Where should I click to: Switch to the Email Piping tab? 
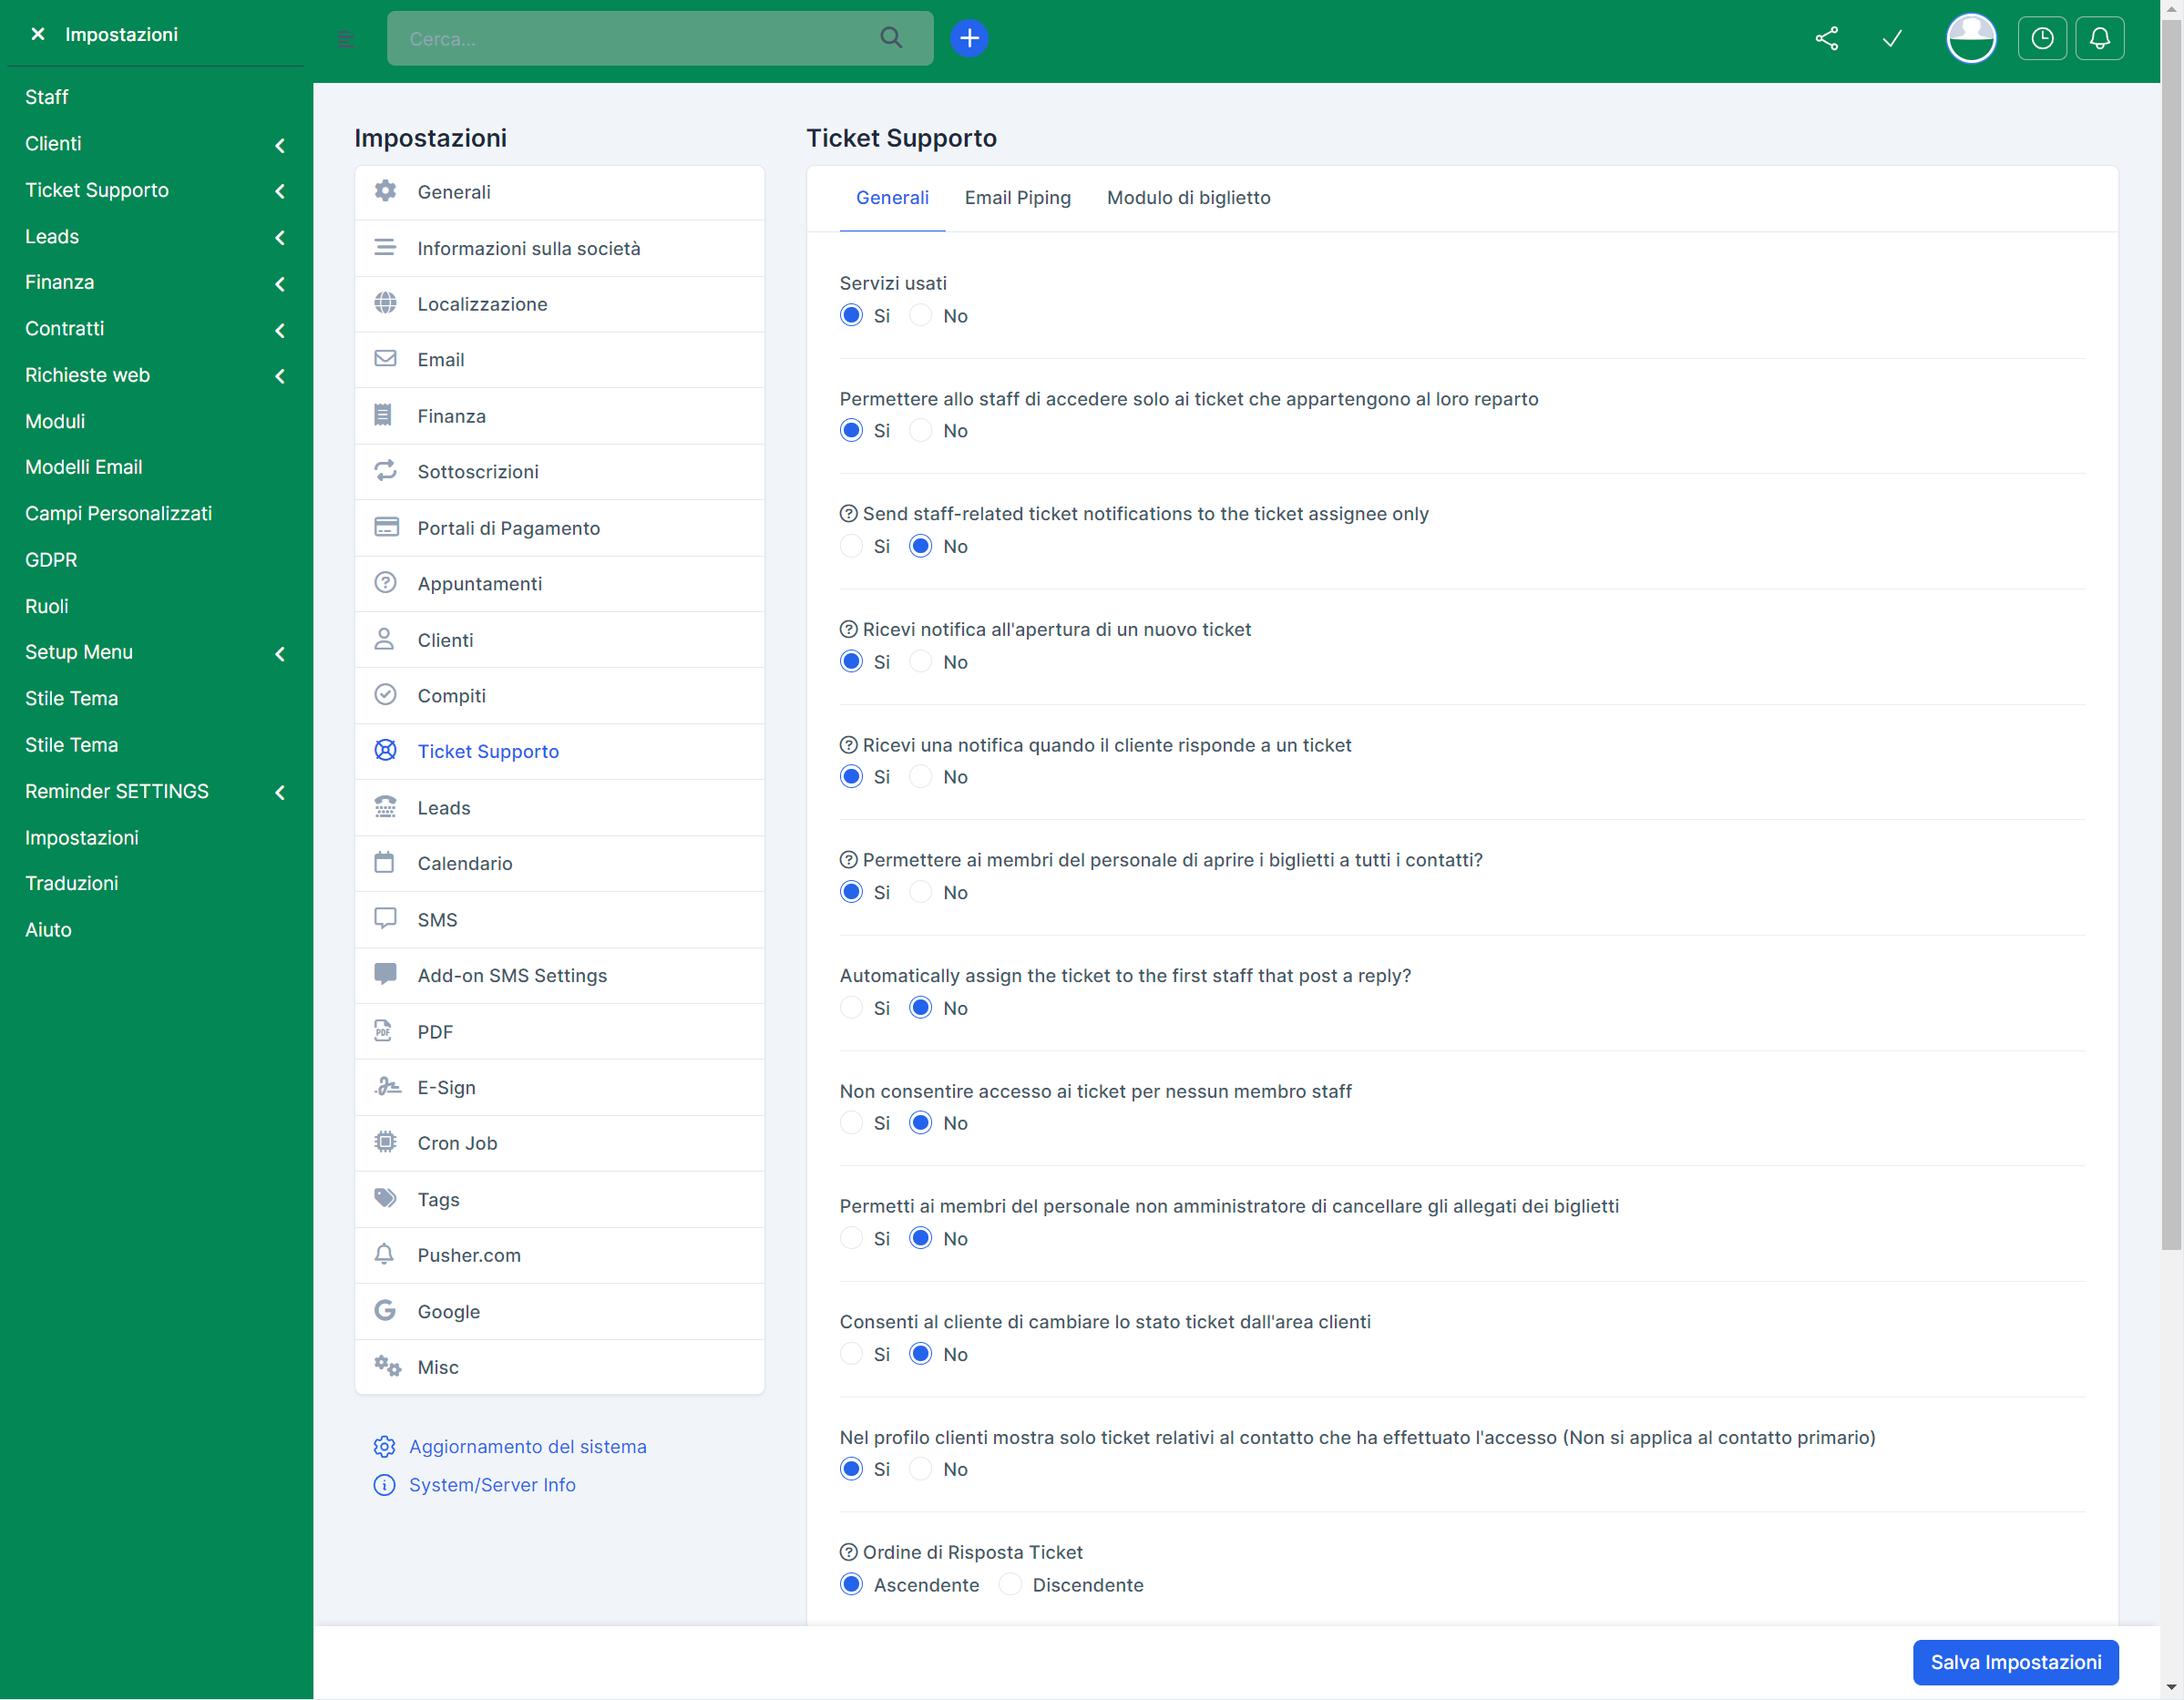tap(1017, 197)
